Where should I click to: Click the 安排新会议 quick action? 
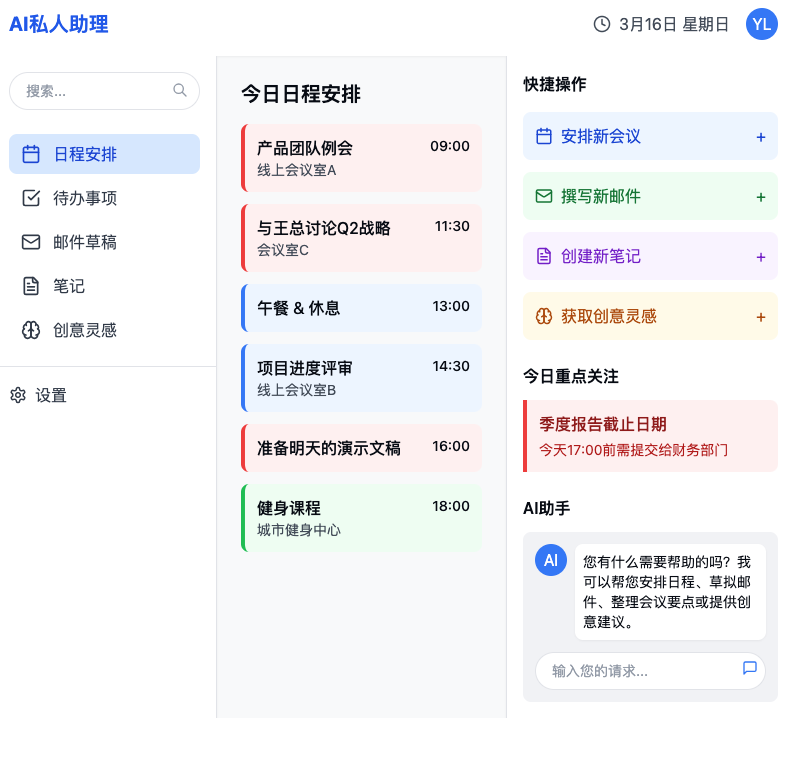pos(650,136)
